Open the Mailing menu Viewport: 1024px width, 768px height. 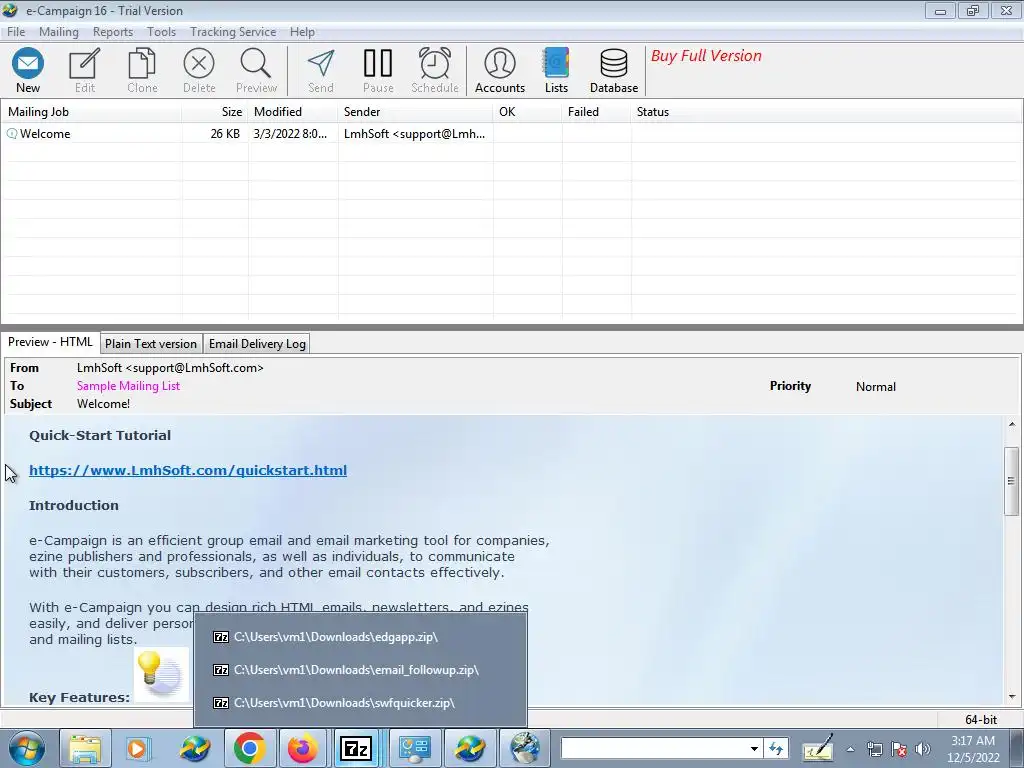[59, 31]
